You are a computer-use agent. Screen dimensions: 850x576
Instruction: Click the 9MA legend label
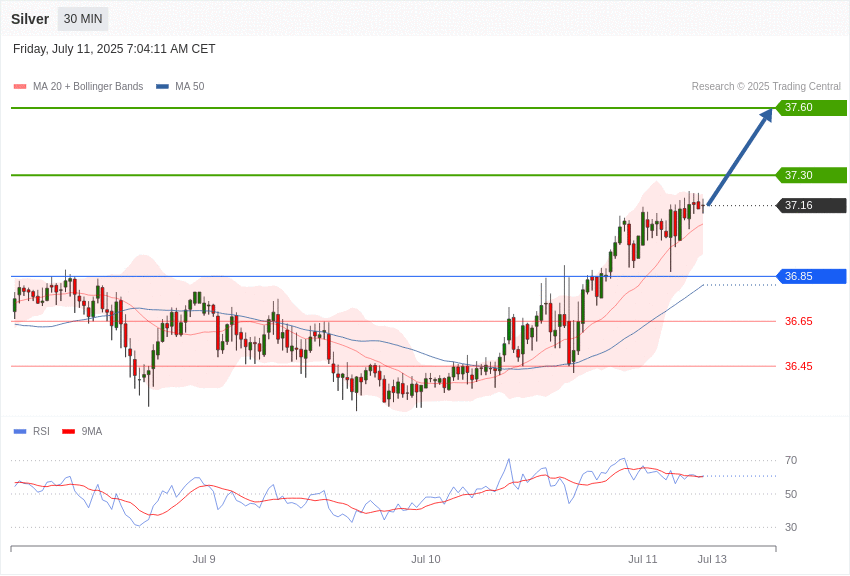(x=92, y=431)
